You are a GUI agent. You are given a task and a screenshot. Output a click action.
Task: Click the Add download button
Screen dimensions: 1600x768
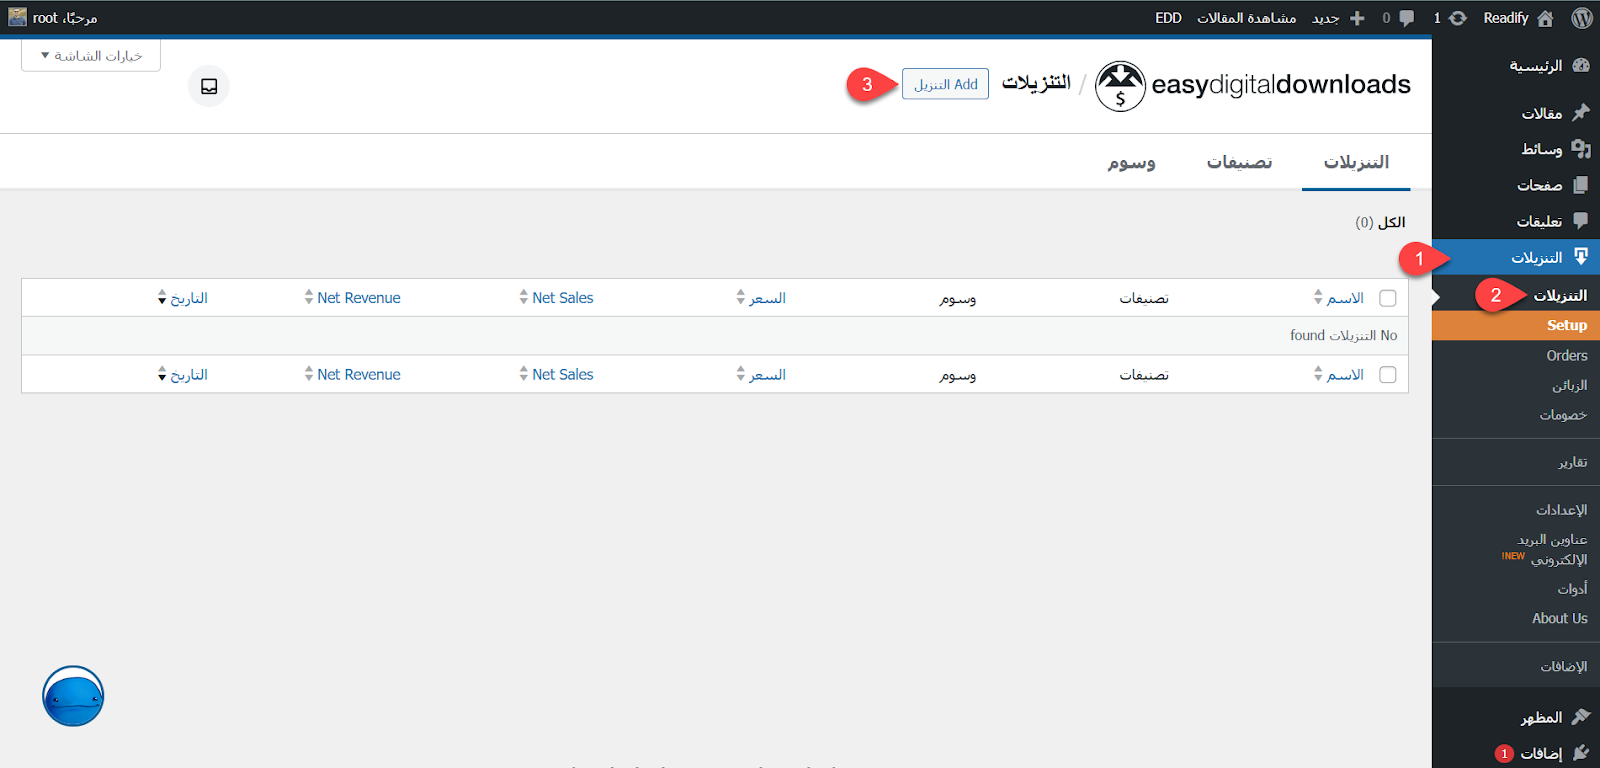(x=945, y=84)
